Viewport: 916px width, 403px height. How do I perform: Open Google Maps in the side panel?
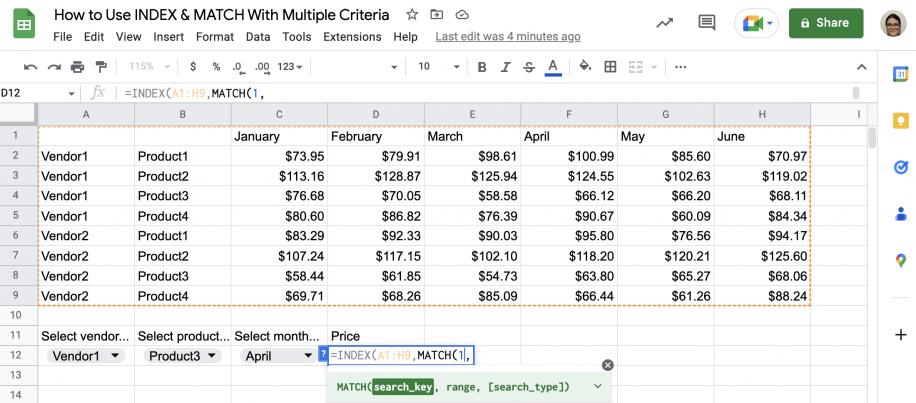coord(900,260)
